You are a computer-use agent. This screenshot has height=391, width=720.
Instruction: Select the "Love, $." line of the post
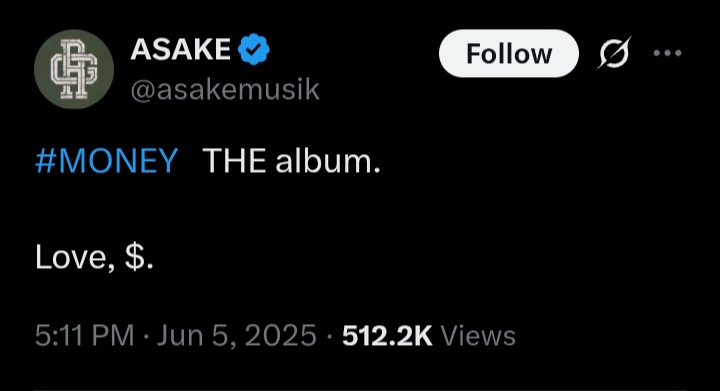click(x=94, y=257)
